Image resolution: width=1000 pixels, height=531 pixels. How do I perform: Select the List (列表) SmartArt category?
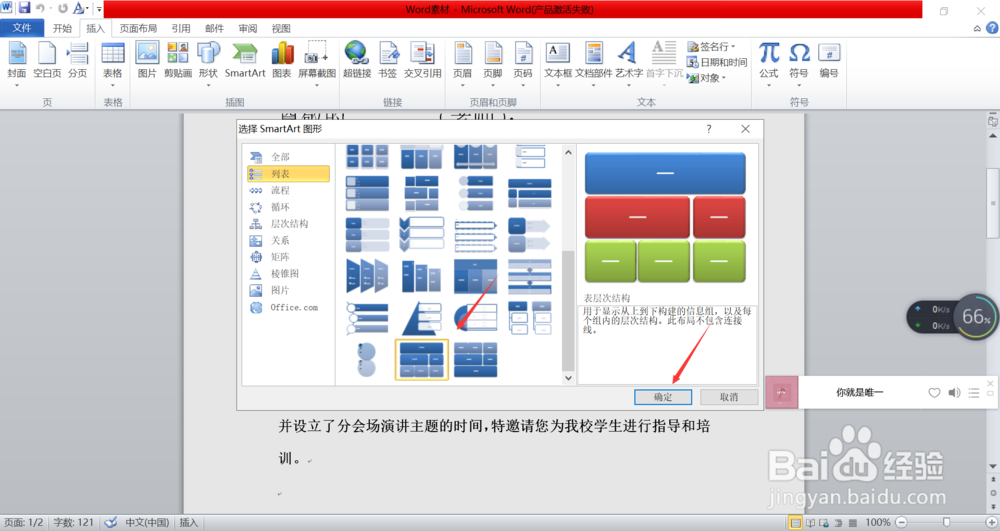(288, 173)
